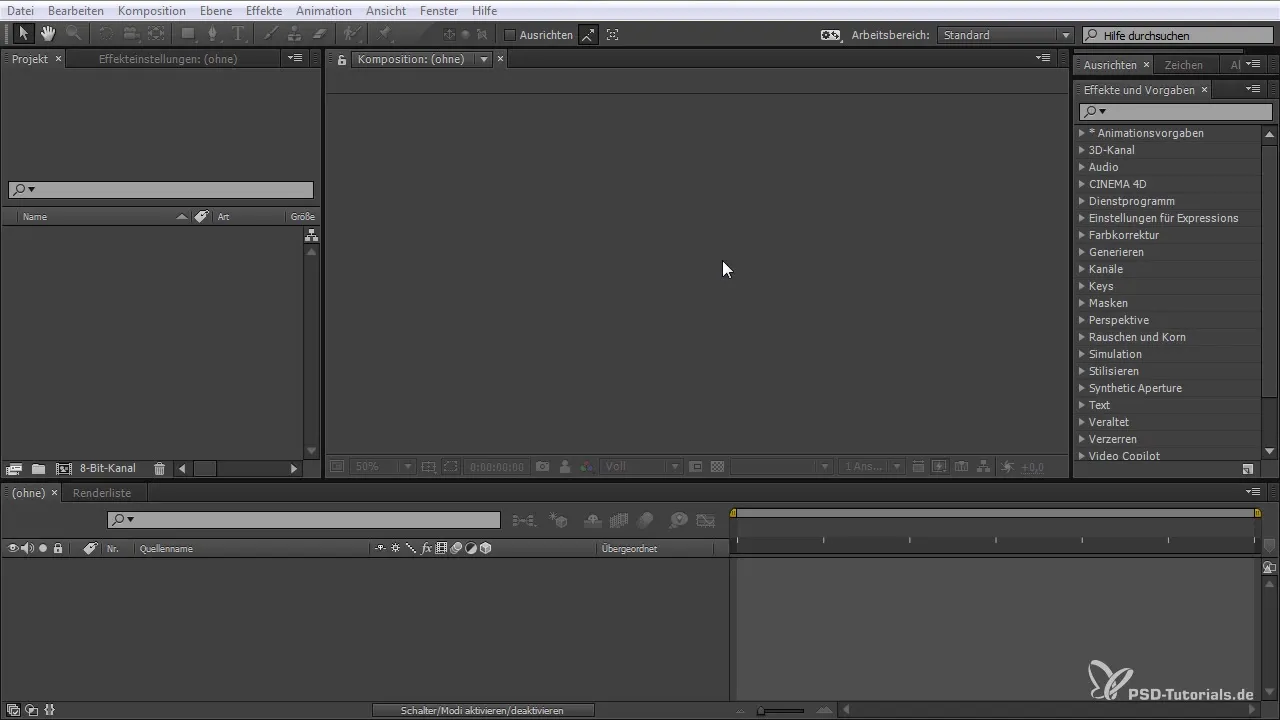Switch to the Zeichen panel tab
Image resolution: width=1280 pixels, height=720 pixels.
[x=1184, y=65]
